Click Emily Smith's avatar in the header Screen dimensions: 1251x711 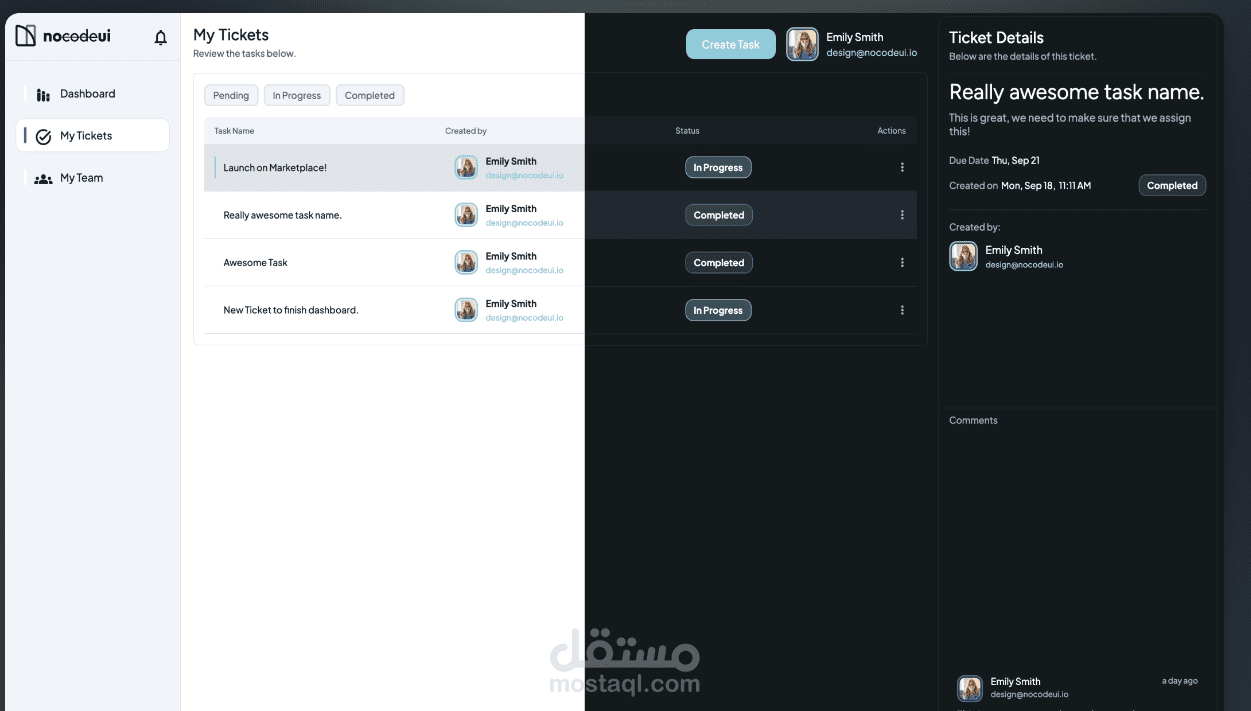pyautogui.click(x=802, y=44)
